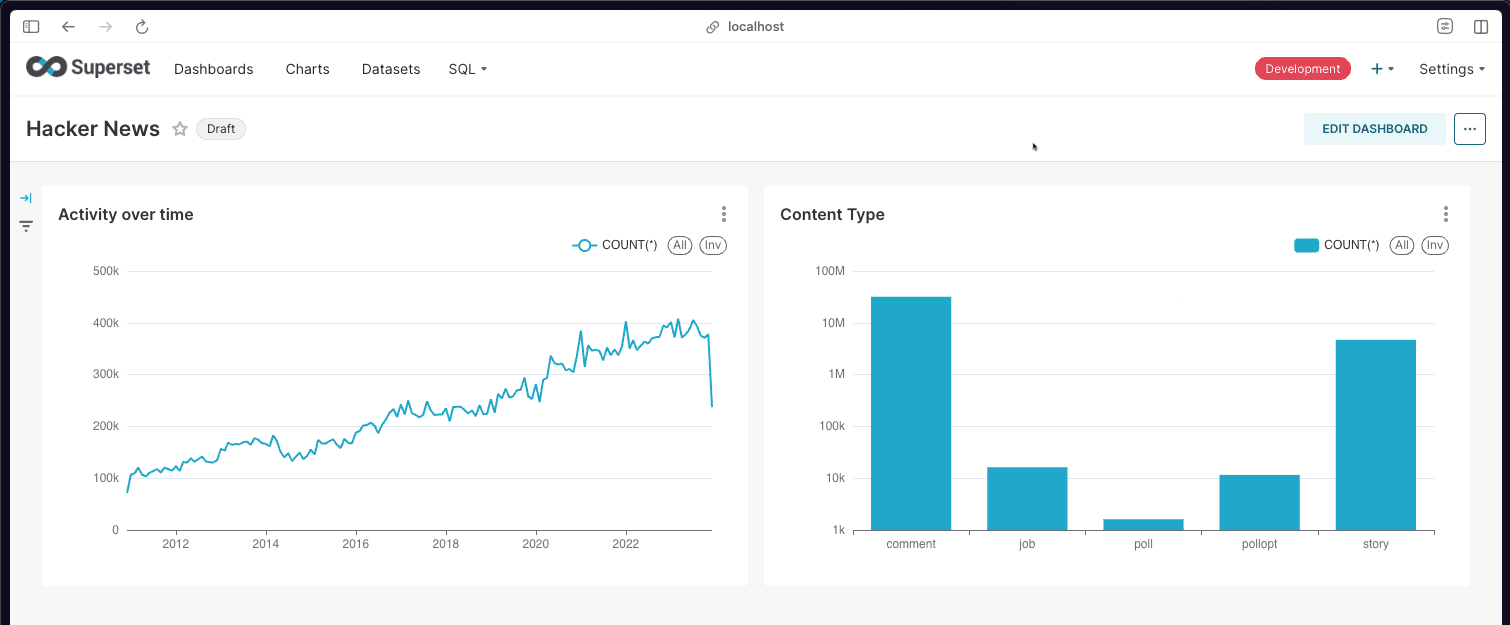The image size is (1510, 625).
Task: Go to the Dashboards tab
Action: click(213, 69)
